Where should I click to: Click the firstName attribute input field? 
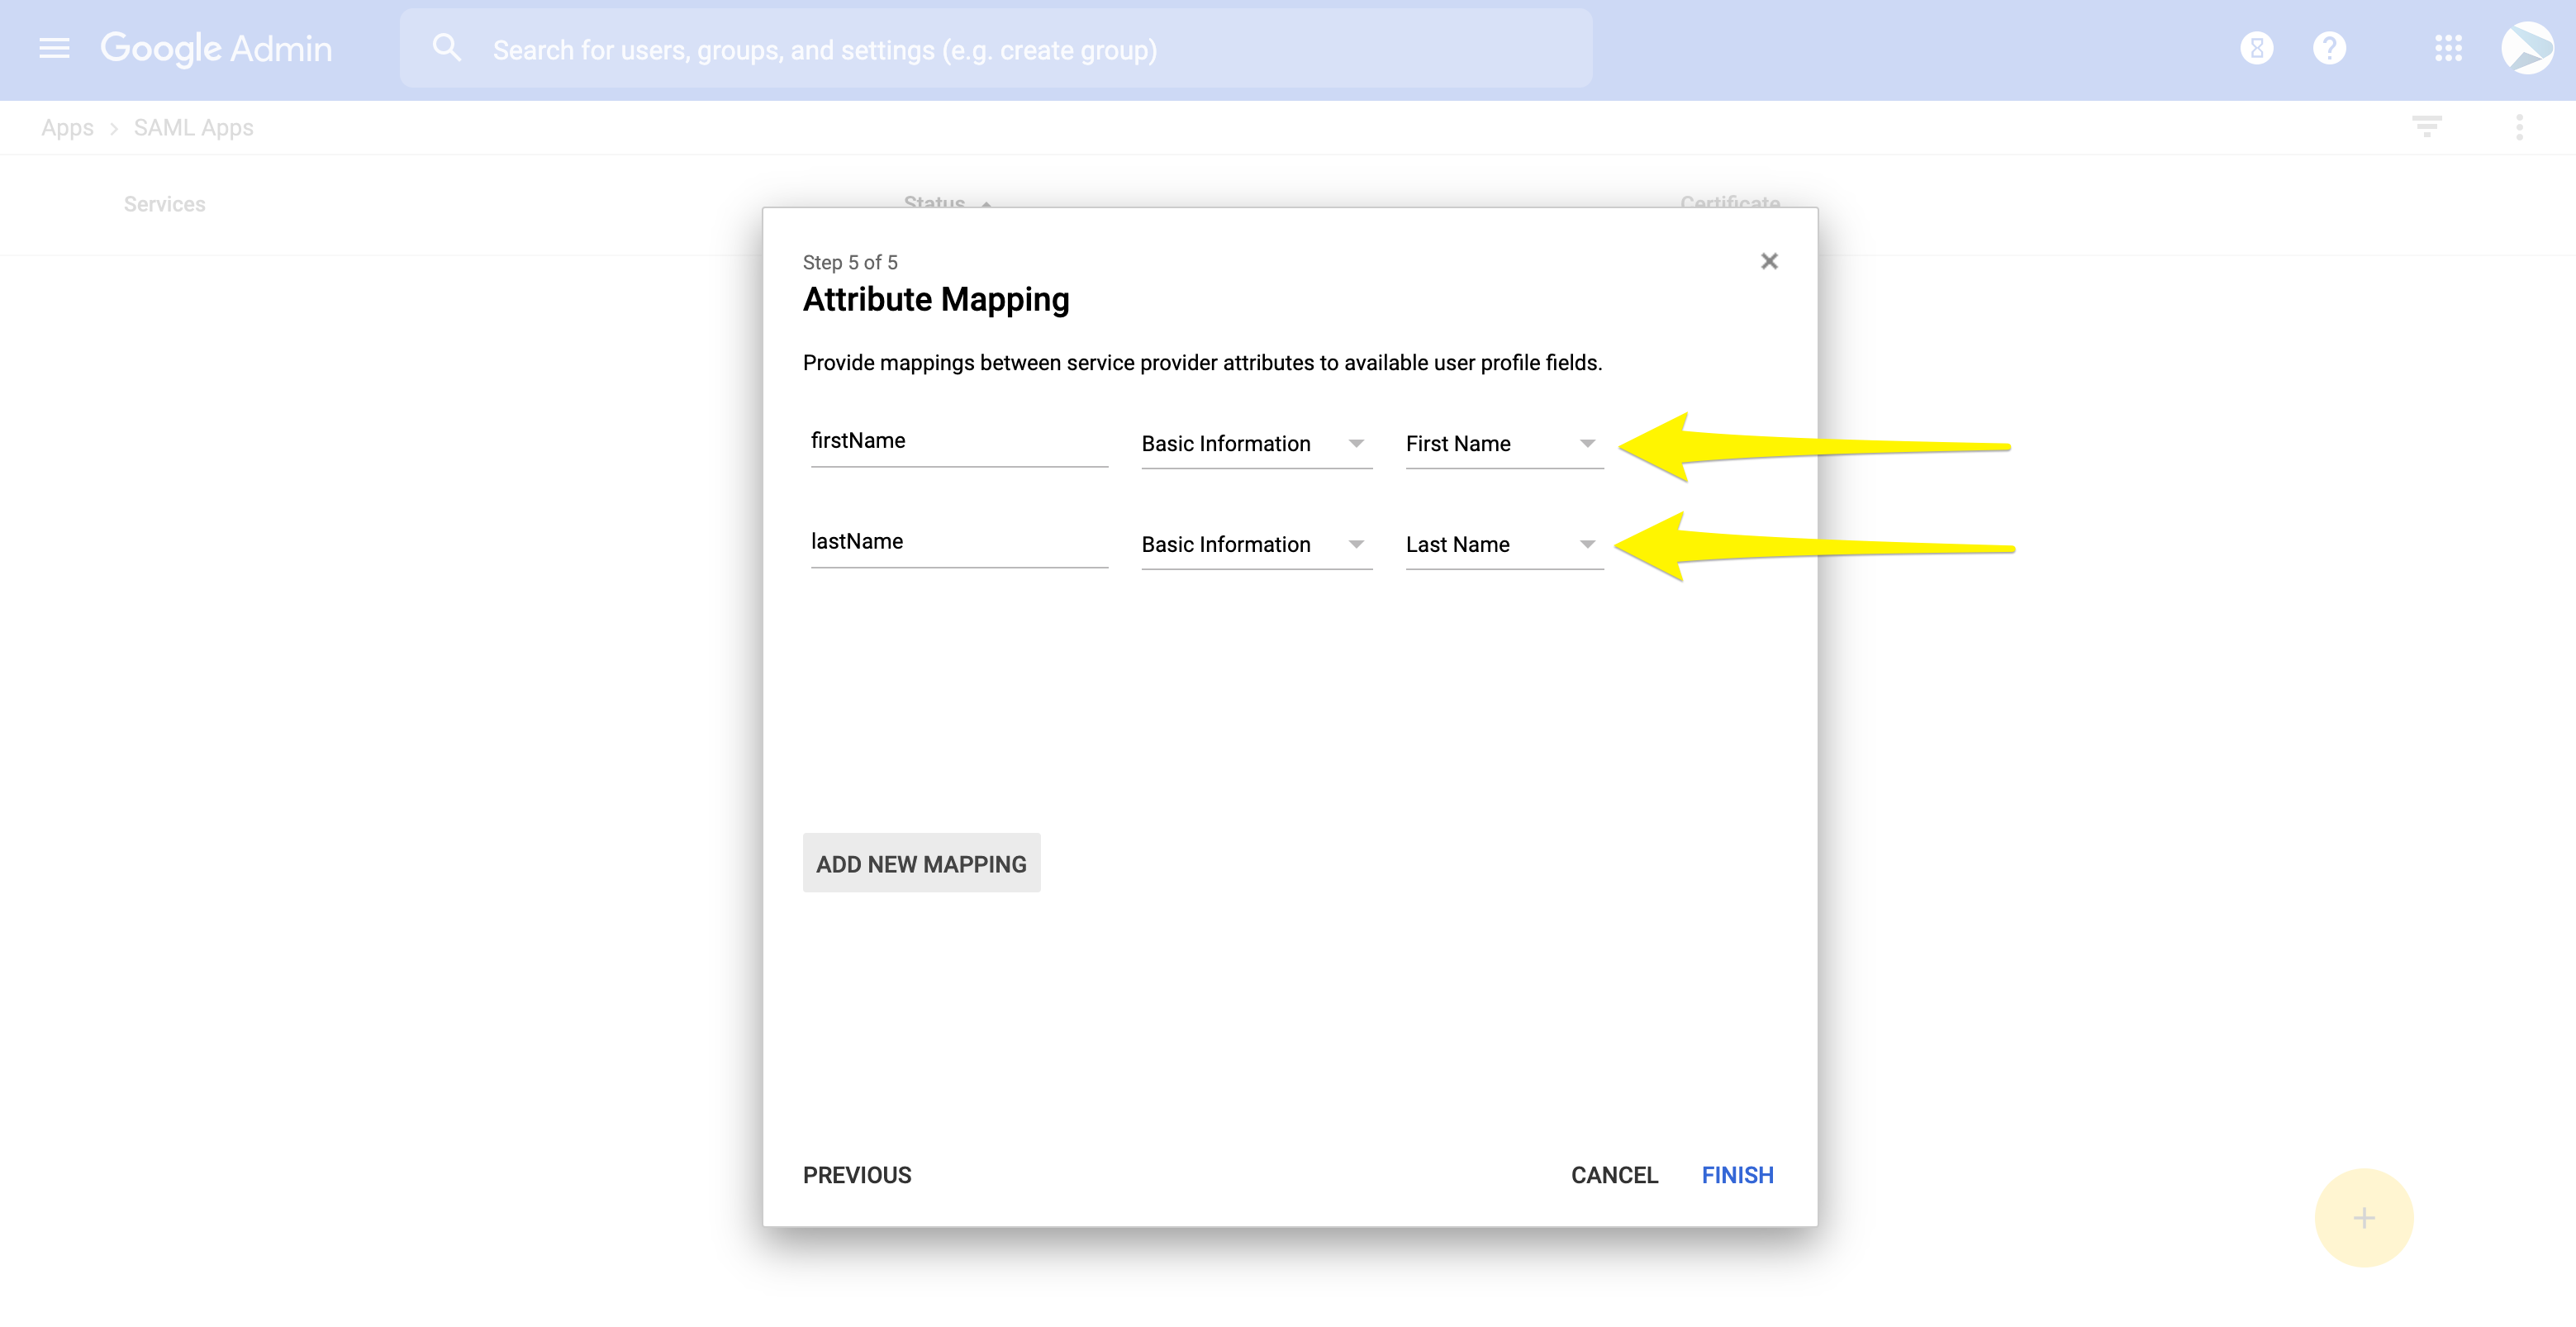click(958, 441)
